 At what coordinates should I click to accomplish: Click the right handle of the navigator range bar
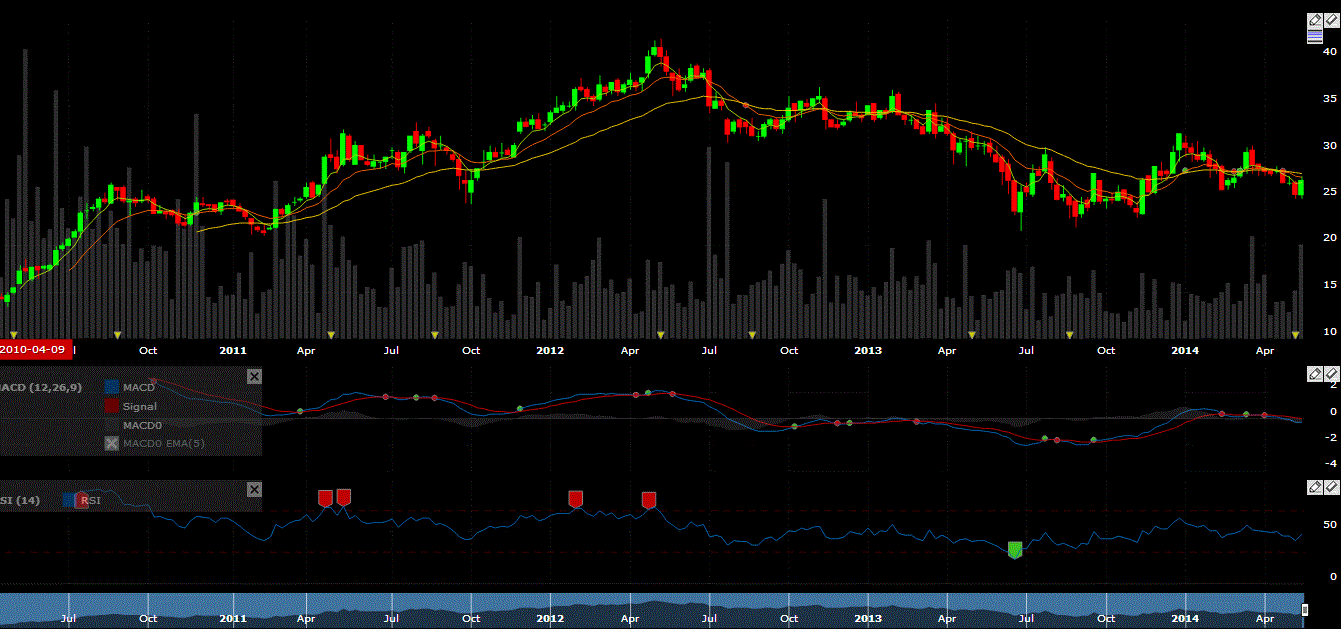pos(1304,609)
